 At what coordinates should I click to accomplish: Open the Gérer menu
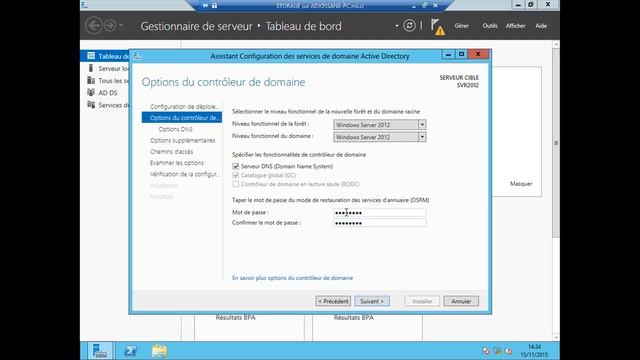[x=462, y=26]
